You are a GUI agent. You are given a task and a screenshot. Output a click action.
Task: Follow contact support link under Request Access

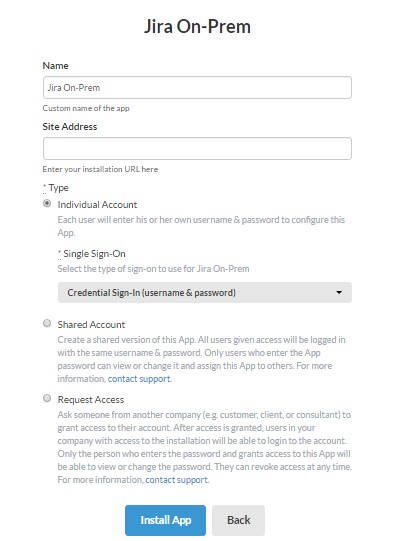coord(177,480)
